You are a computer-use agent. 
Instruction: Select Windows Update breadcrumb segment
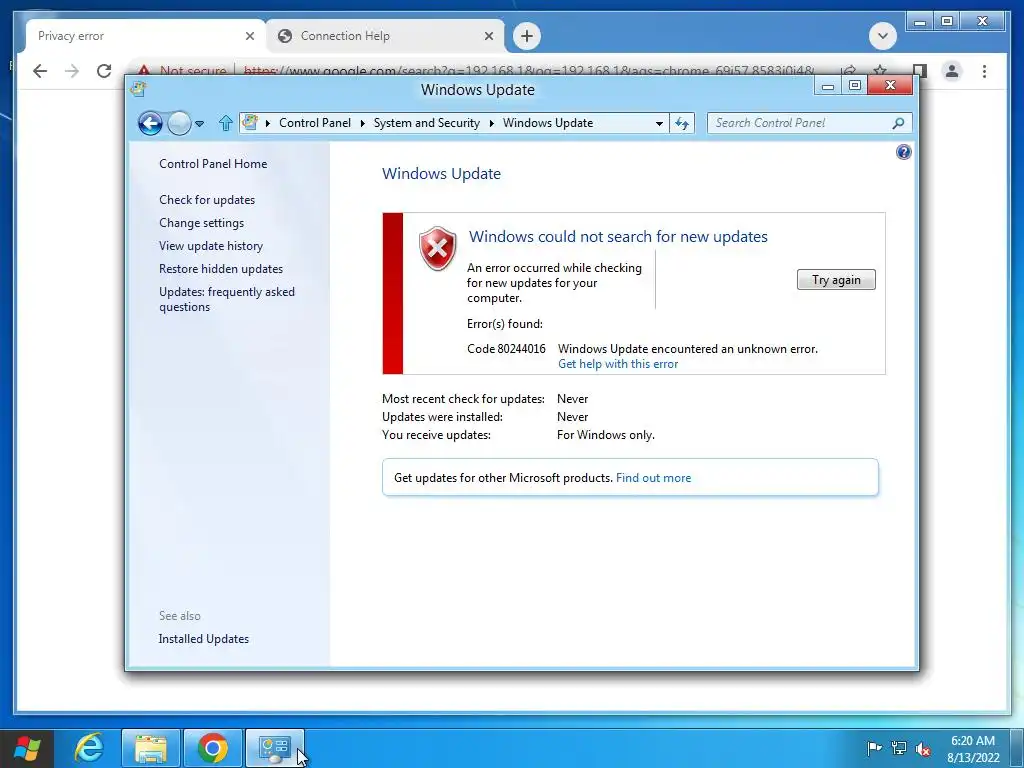(548, 123)
